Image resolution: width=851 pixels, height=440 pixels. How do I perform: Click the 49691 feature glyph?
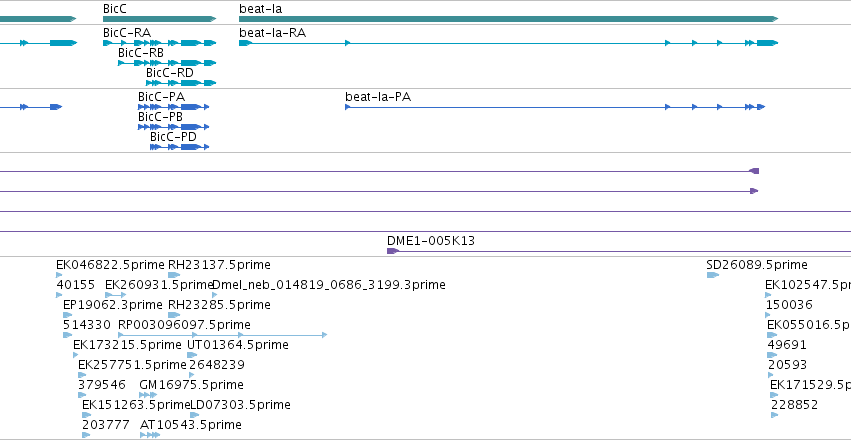(x=773, y=355)
